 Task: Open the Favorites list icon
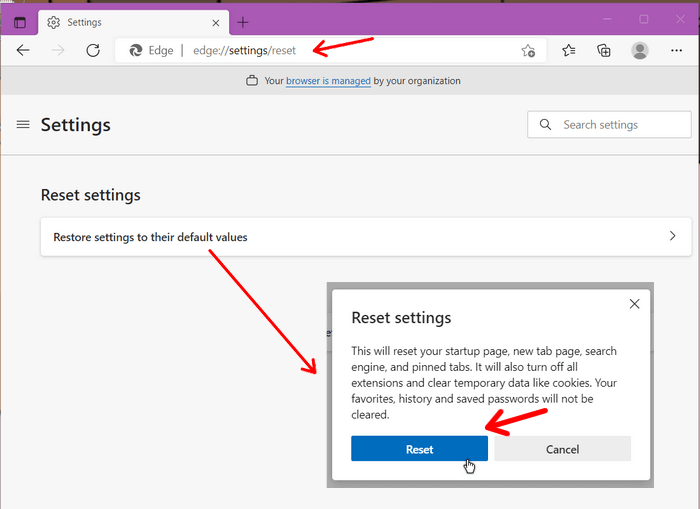[x=568, y=50]
